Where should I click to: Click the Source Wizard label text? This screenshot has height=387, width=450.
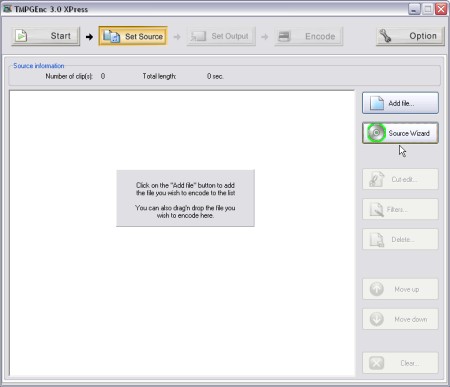(x=409, y=133)
